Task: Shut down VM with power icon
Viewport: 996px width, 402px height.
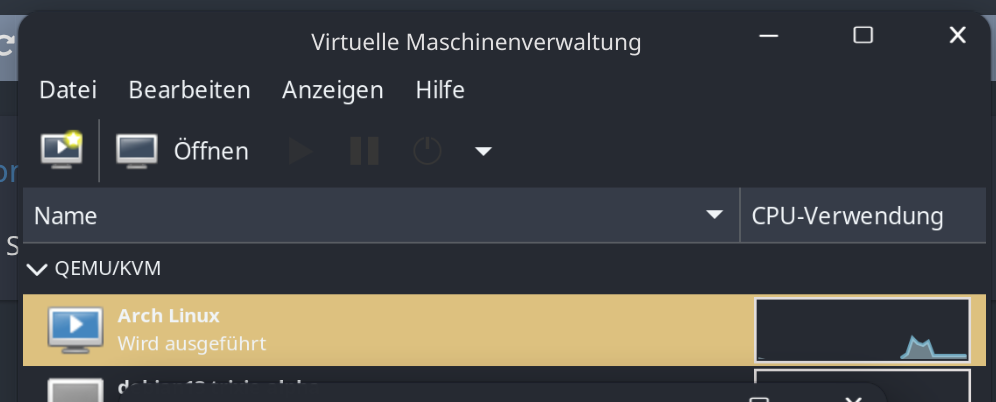Action: (x=427, y=151)
